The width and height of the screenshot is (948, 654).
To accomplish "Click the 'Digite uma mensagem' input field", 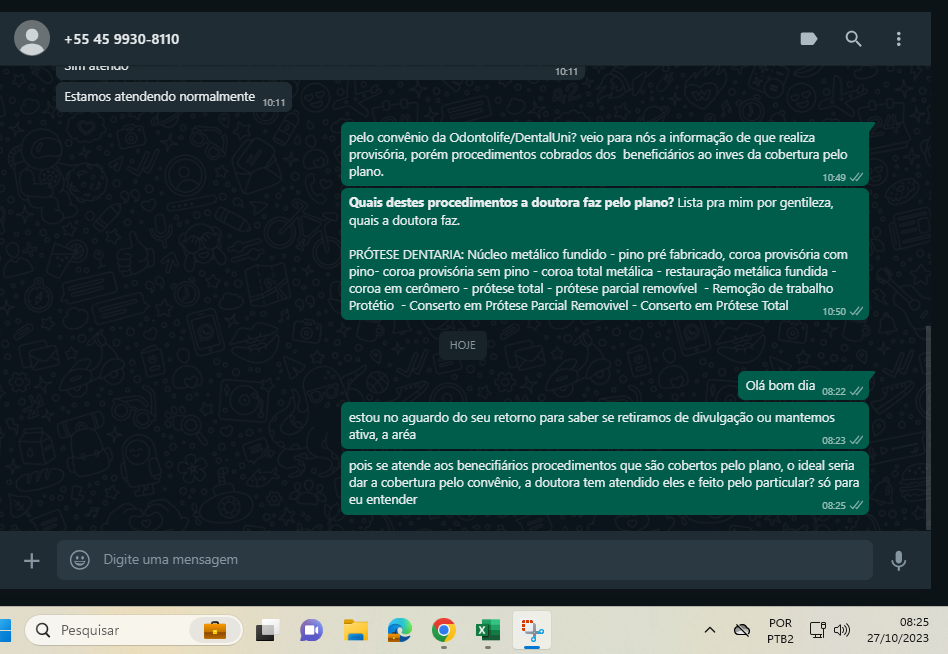I will [x=480, y=560].
